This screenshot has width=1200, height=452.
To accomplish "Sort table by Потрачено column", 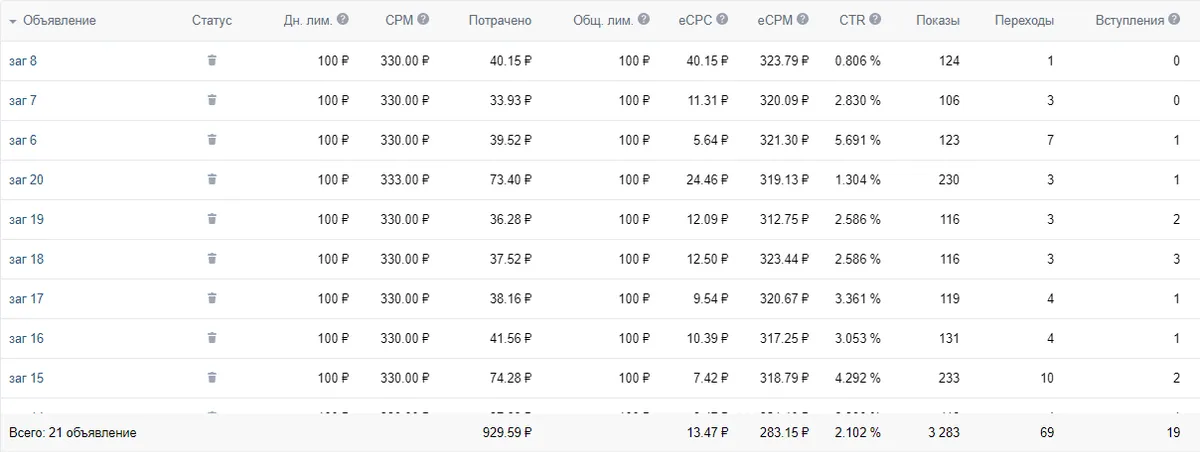I will tap(499, 20).
